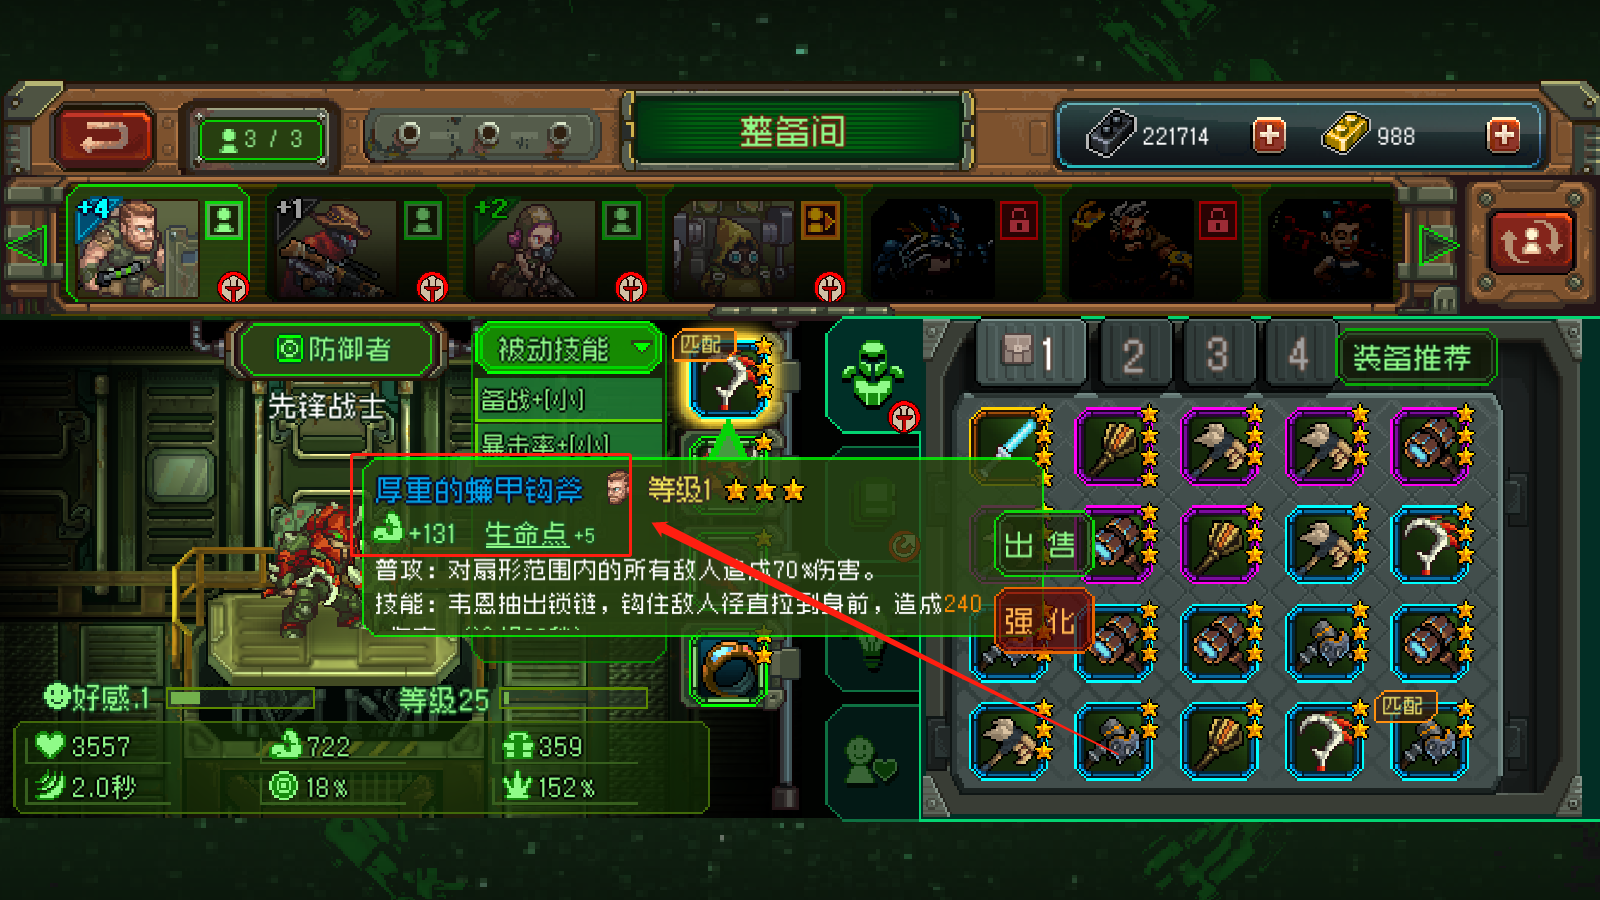Click the 出售 sell button
The height and width of the screenshot is (900, 1600).
tap(1040, 545)
